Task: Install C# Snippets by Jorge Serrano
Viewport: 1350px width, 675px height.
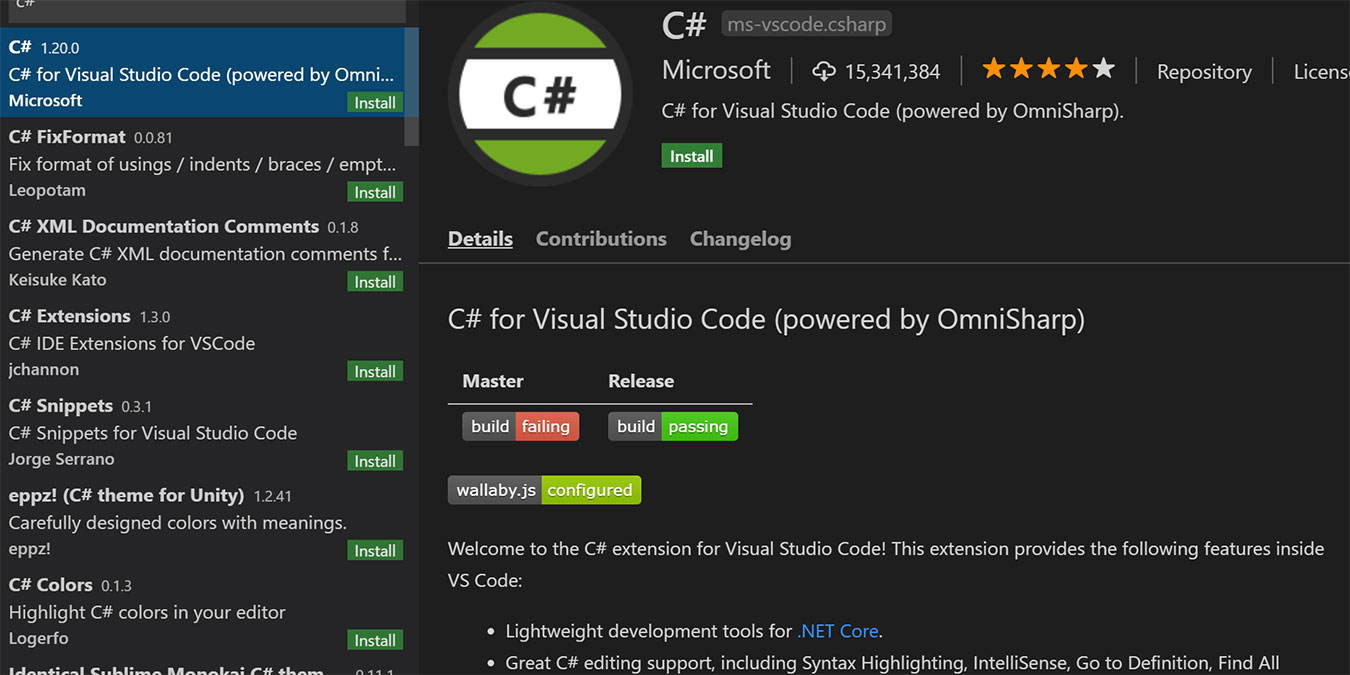Action: coord(375,461)
